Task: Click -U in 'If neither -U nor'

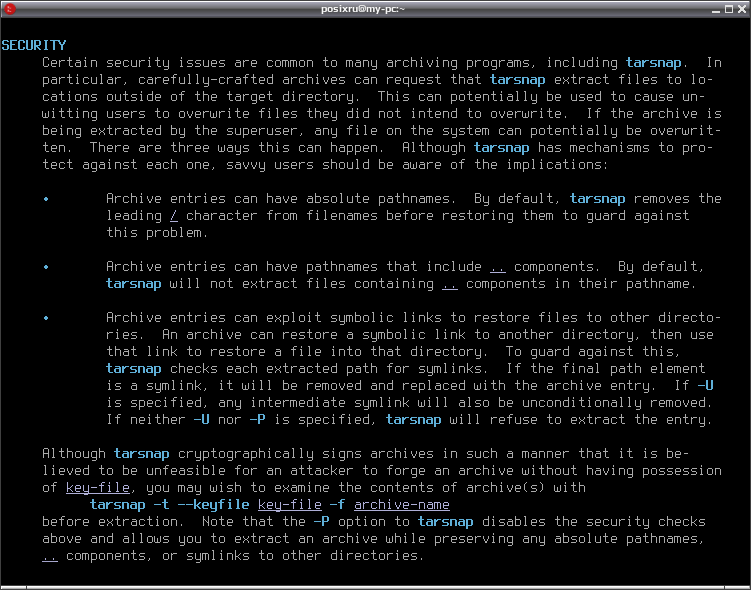Action: click(x=201, y=420)
